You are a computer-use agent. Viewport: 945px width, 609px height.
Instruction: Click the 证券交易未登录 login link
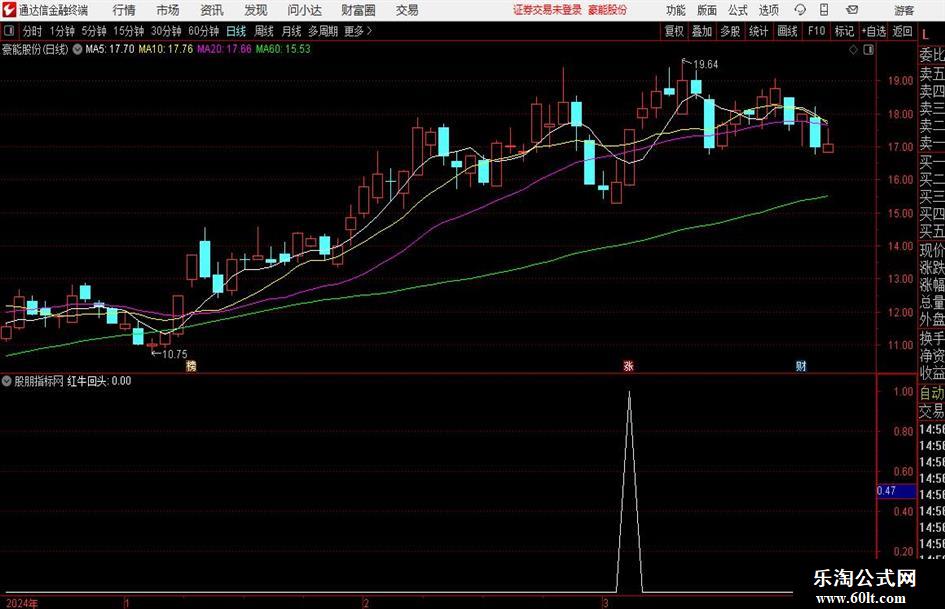[x=547, y=10]
